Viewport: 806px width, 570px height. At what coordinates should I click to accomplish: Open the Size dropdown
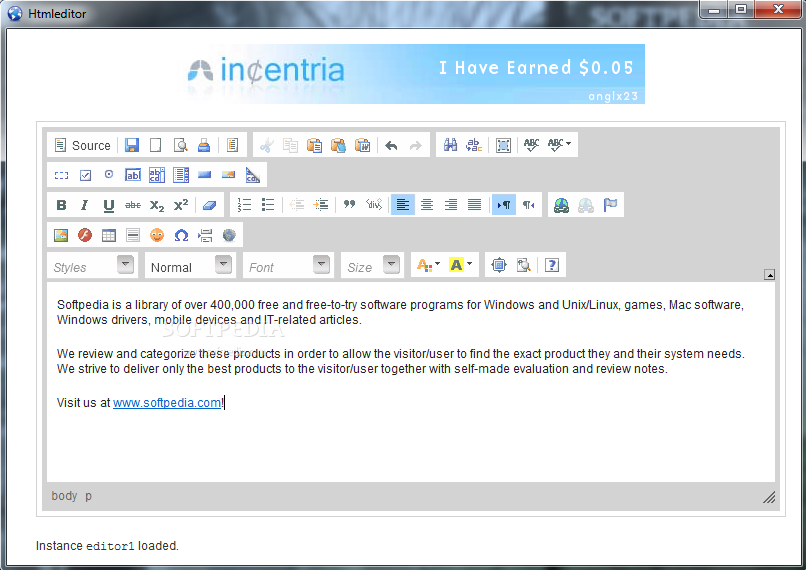pyautogui.click(x=372, y=265)
